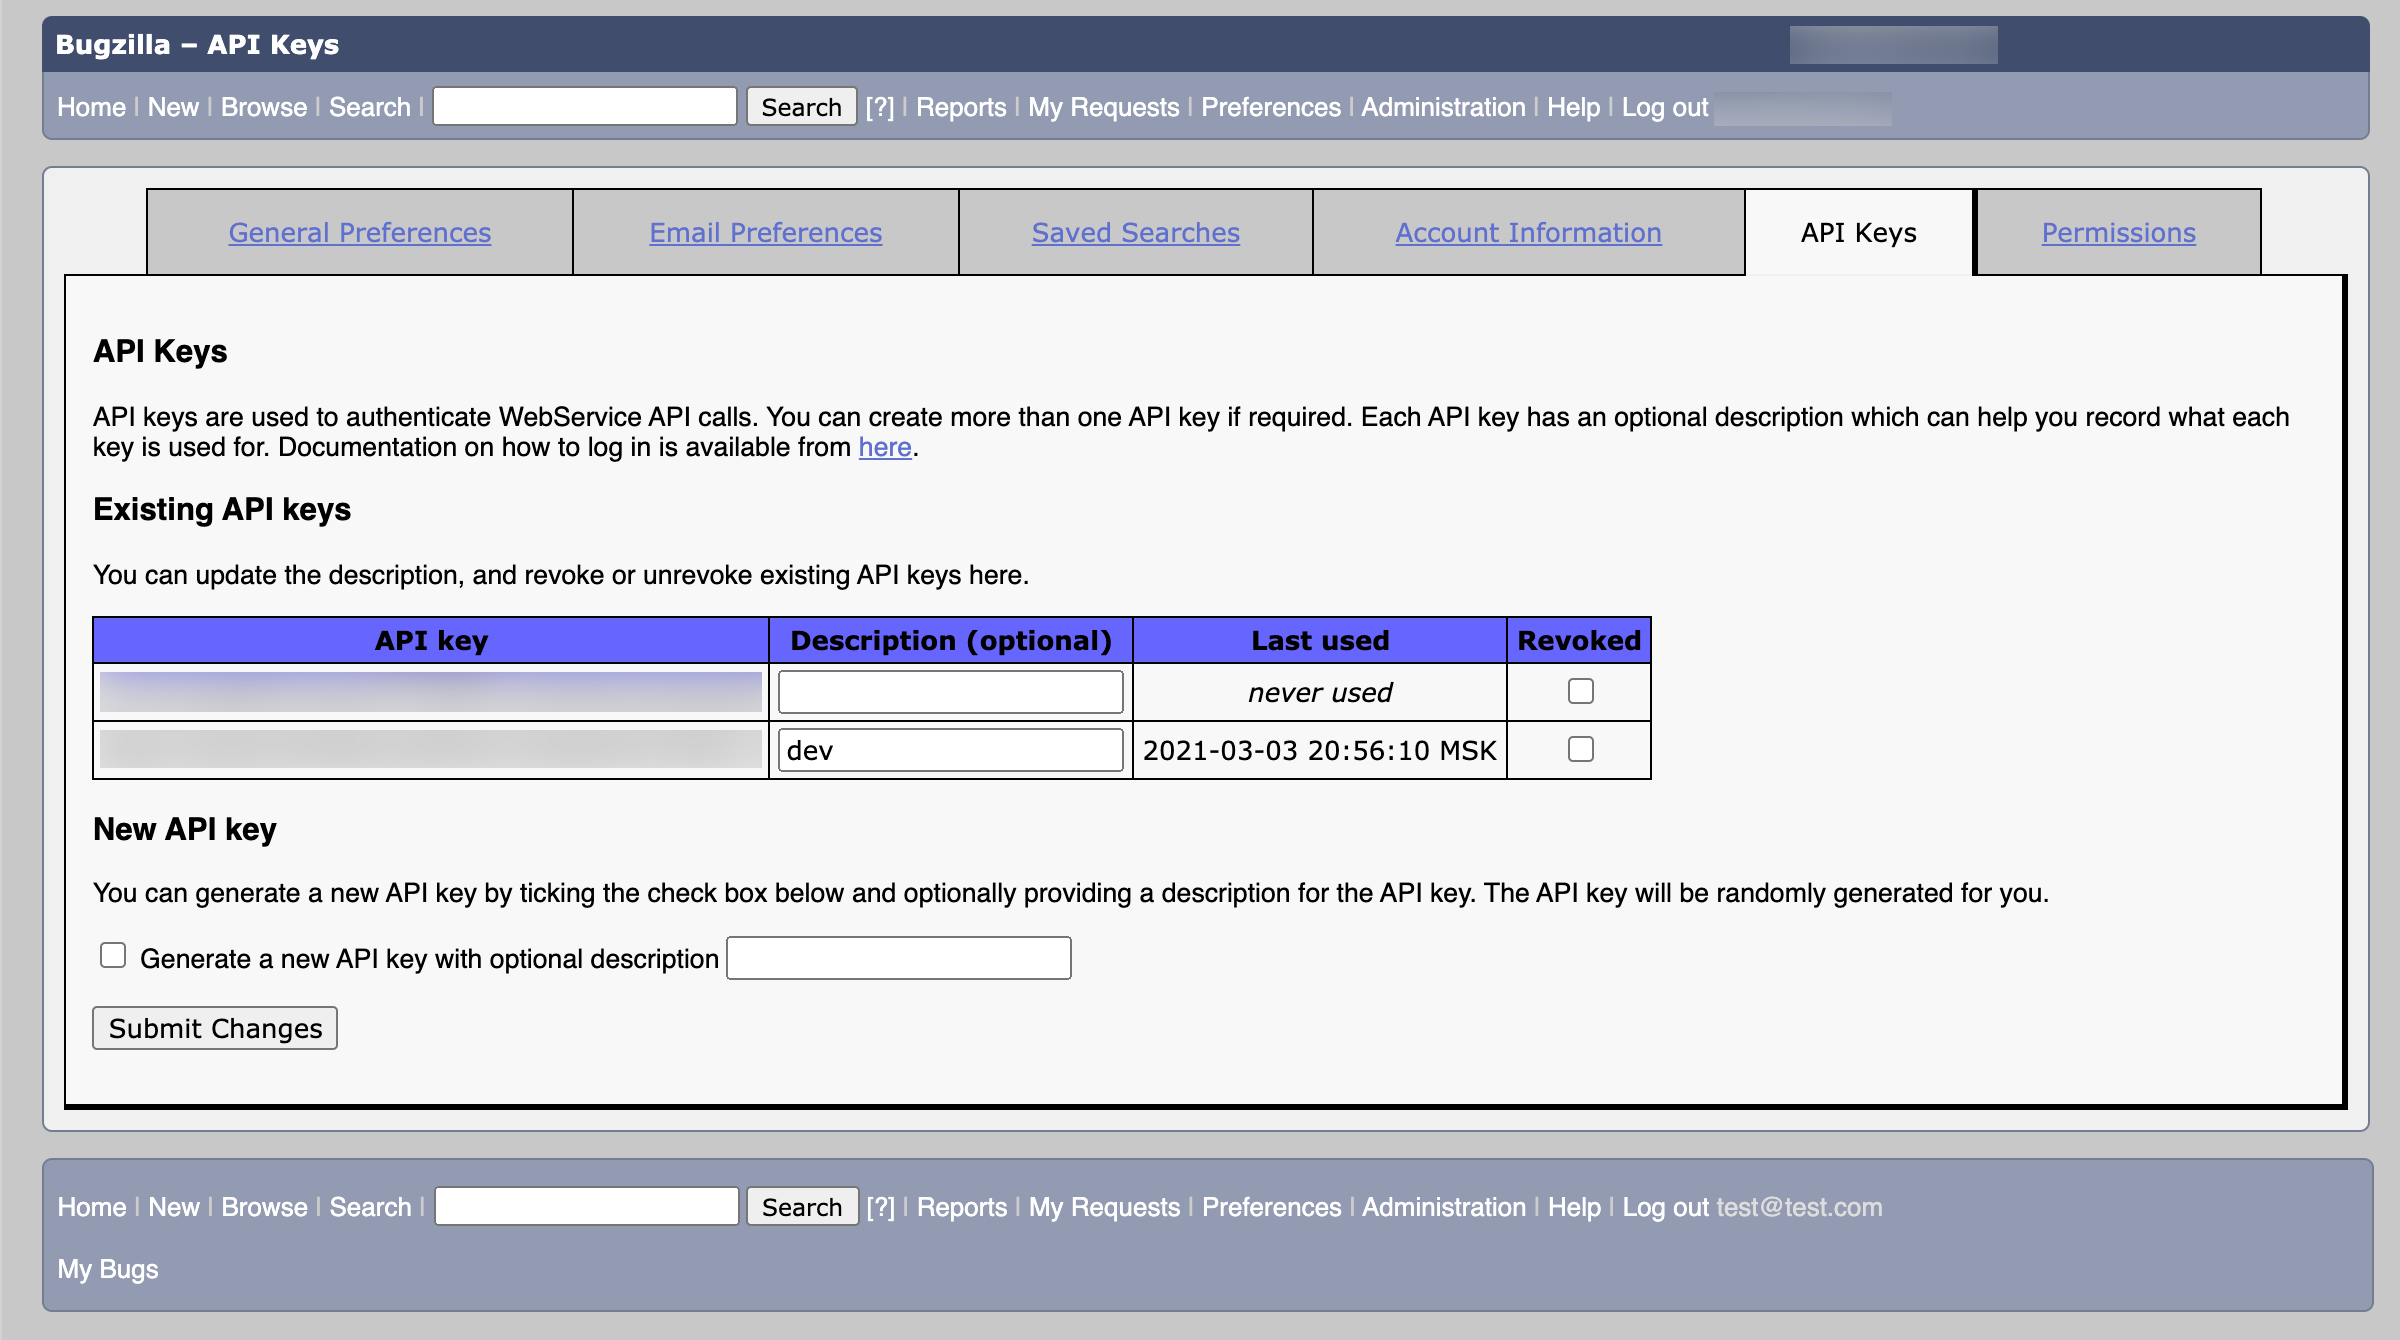This screenshot has width=2400, height=1340.
Task: Click the Submit Changes button
Action: (x=214, y=1027)
